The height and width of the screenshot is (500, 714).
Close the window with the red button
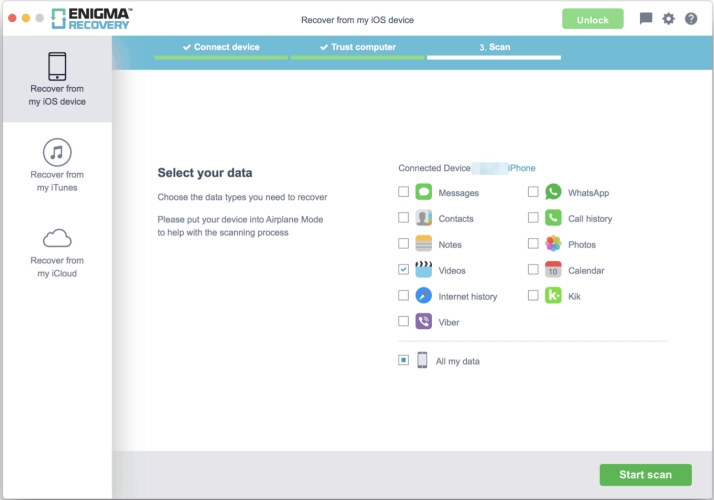click(12, 18)
